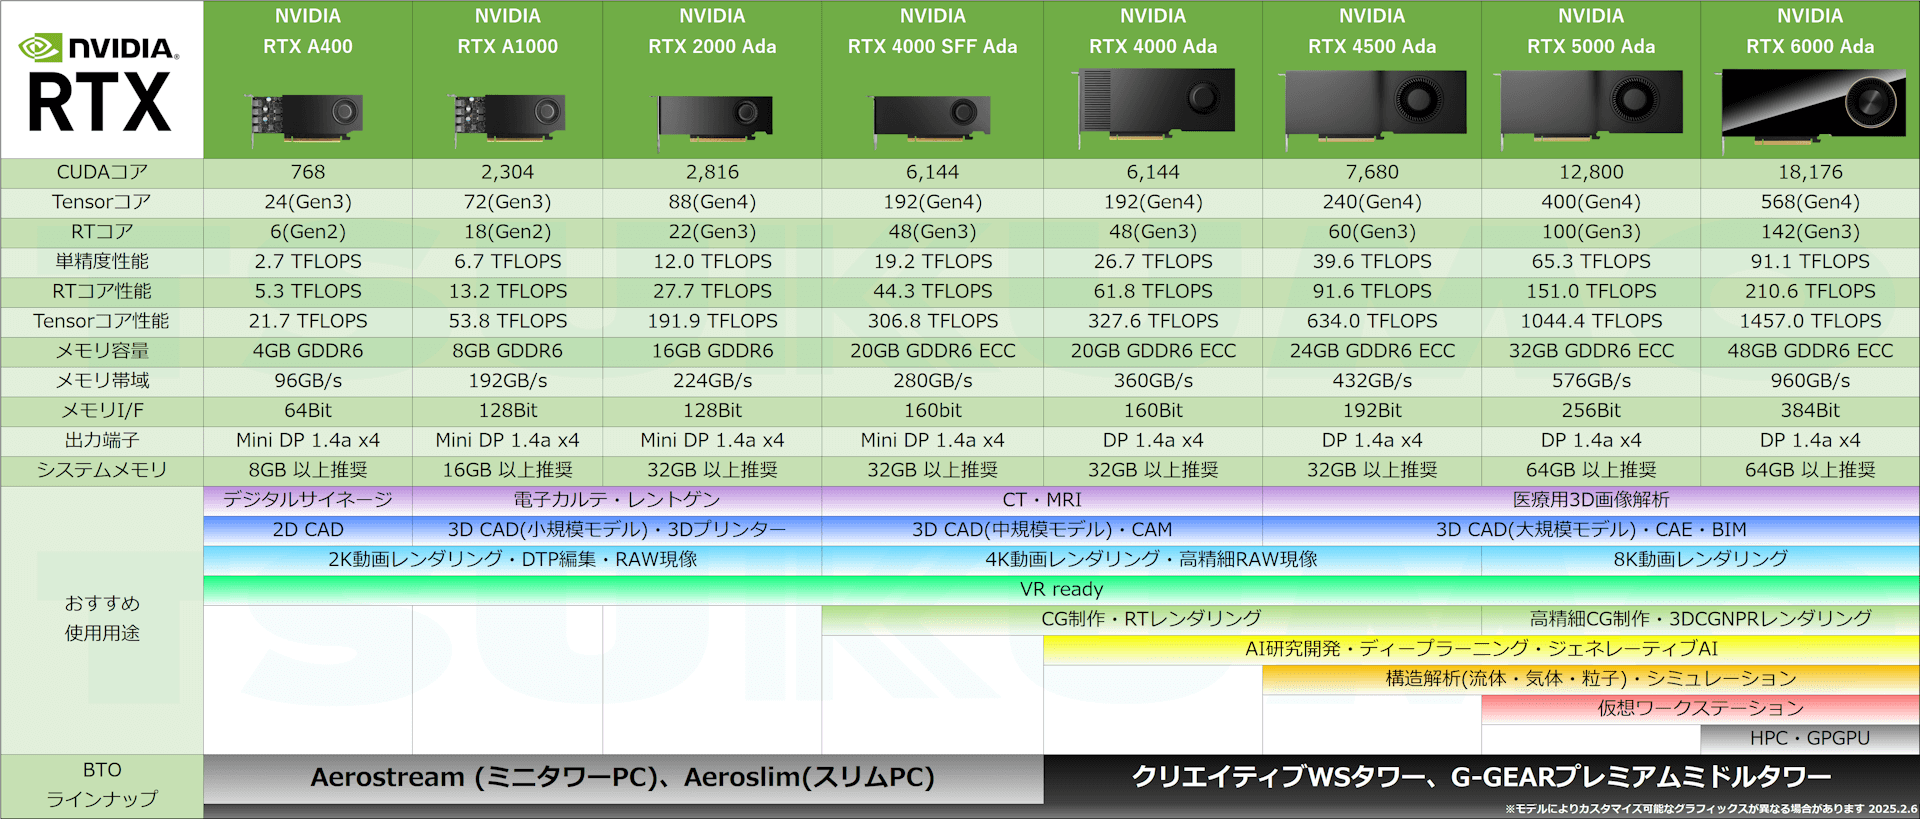1920x819 pixels.
Task: Click the 64Bit memory interface cell
Action: (308, 410)
